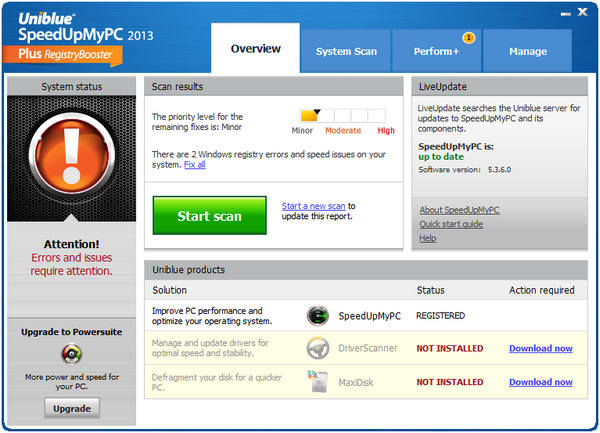Click the priority level indicator bar
The image size is (600, 433).
point(342,116)
